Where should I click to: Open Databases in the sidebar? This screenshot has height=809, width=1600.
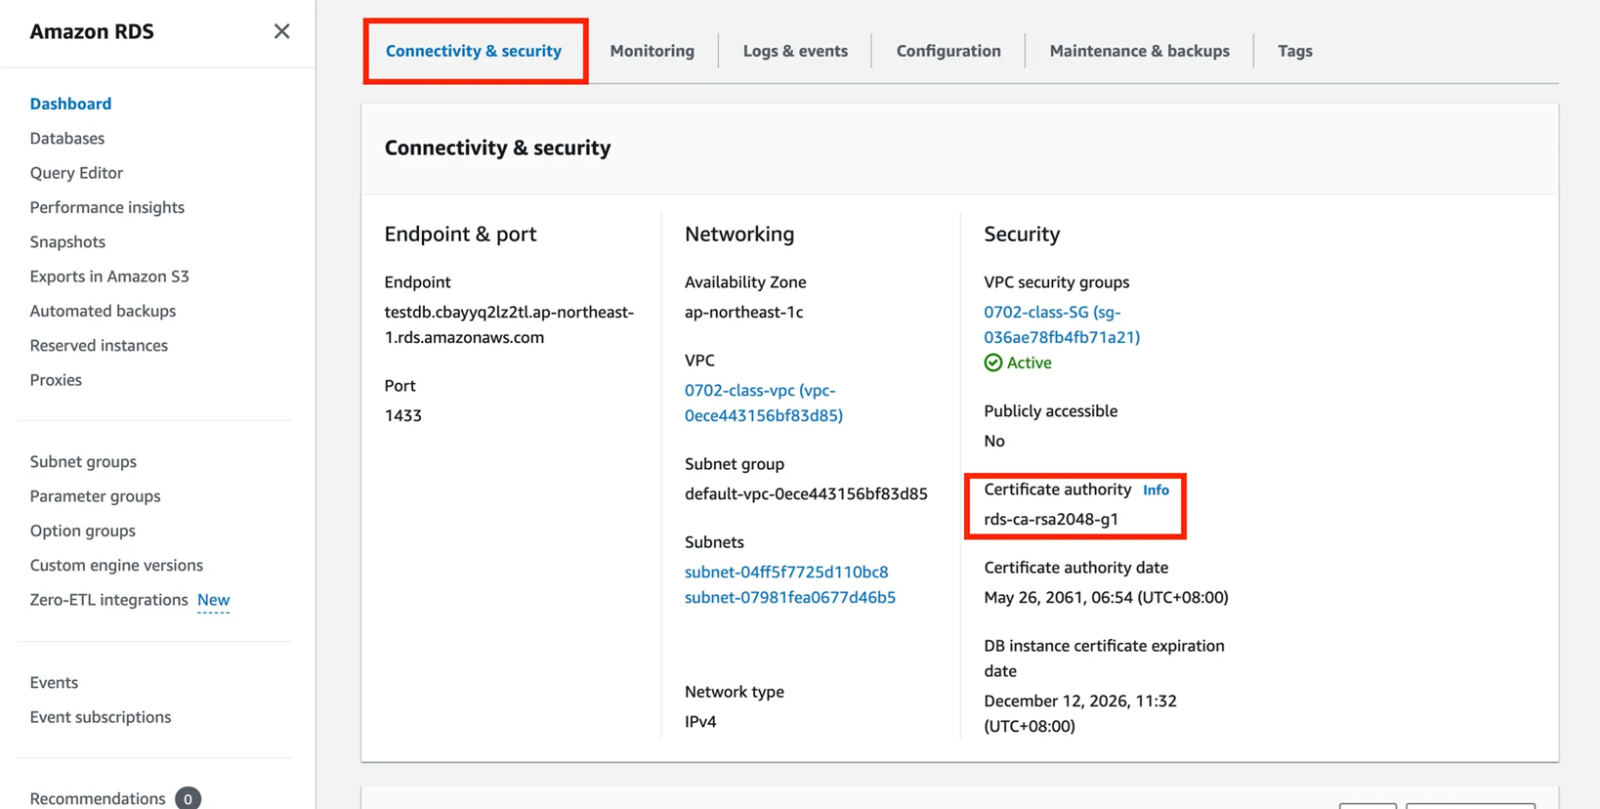[x=67, y=138]
